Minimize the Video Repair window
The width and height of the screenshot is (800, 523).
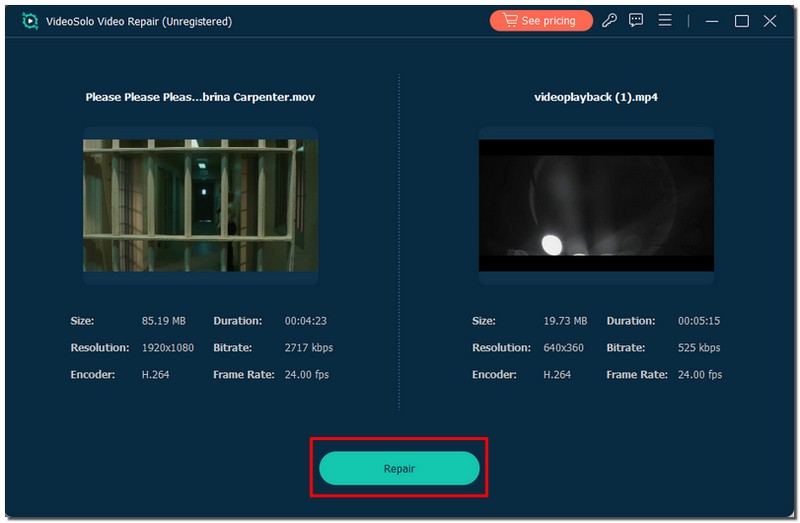712,21
